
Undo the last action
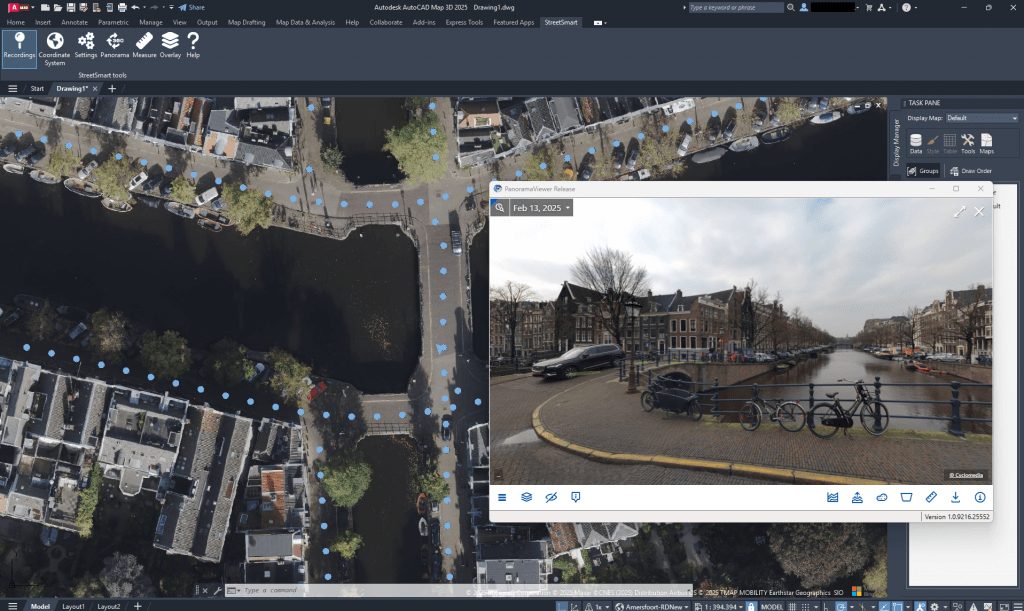tap(135, 7)
